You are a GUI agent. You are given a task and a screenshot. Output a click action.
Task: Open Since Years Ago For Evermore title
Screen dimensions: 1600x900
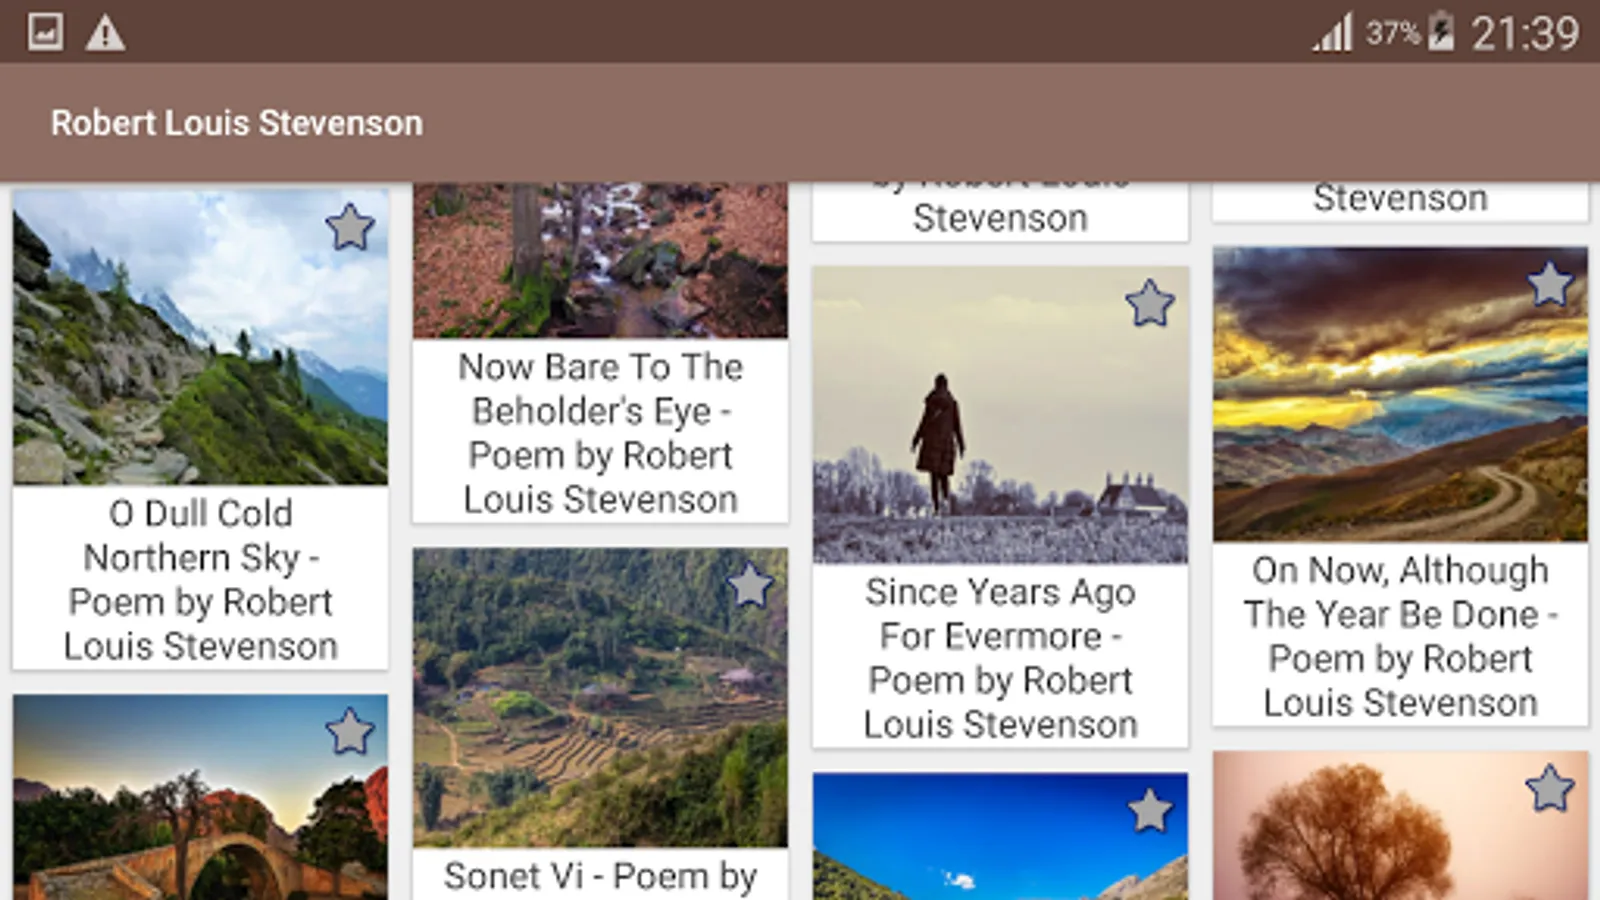click(x=1000, y=657)
